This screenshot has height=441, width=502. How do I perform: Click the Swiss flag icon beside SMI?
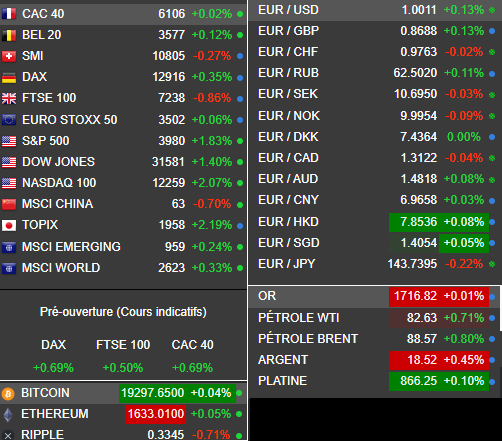click(9, 56)
